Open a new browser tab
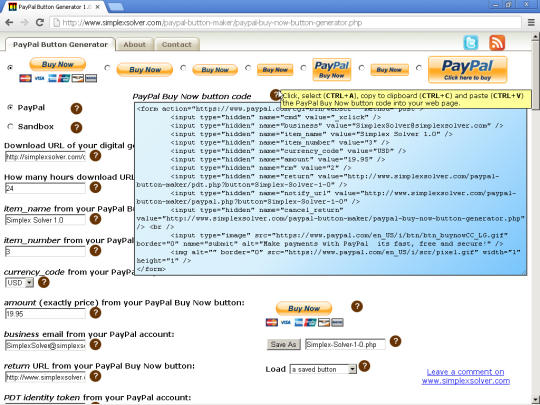Image resolution: width=540 pixels, height=405 pixels. click(116, 7)
